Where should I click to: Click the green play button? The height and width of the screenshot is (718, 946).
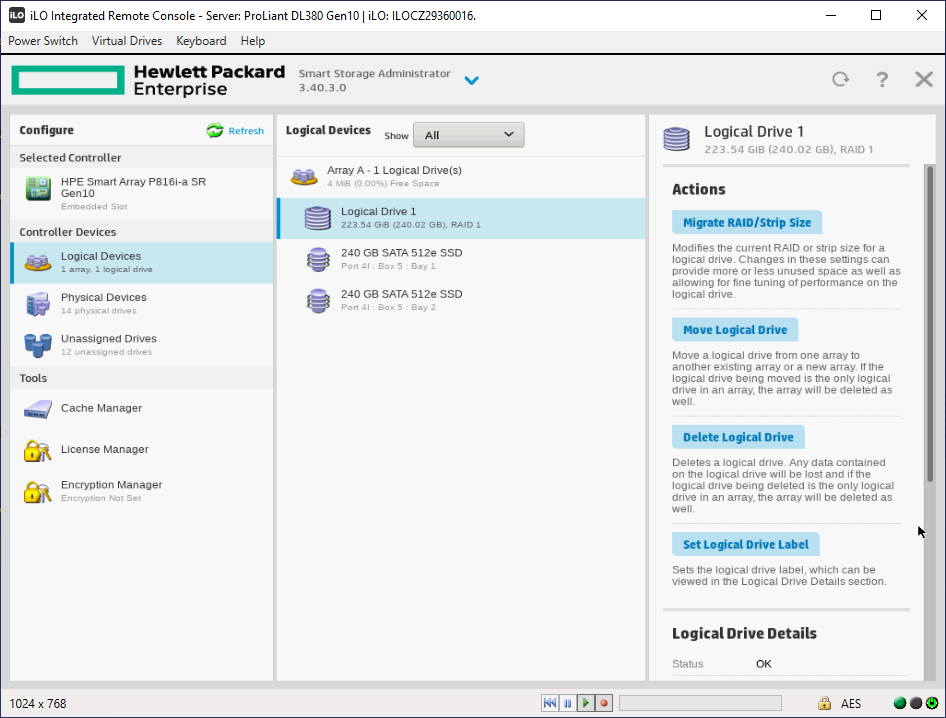(x=586, y=703)
